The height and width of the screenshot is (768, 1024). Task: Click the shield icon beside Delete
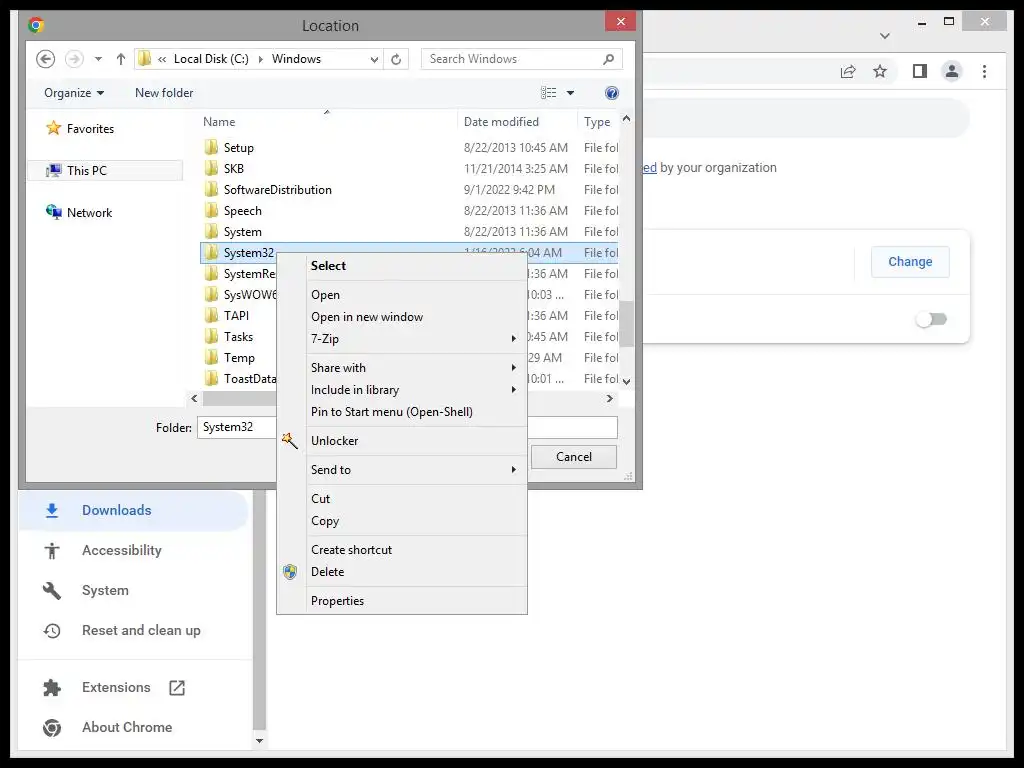(290, 572)
